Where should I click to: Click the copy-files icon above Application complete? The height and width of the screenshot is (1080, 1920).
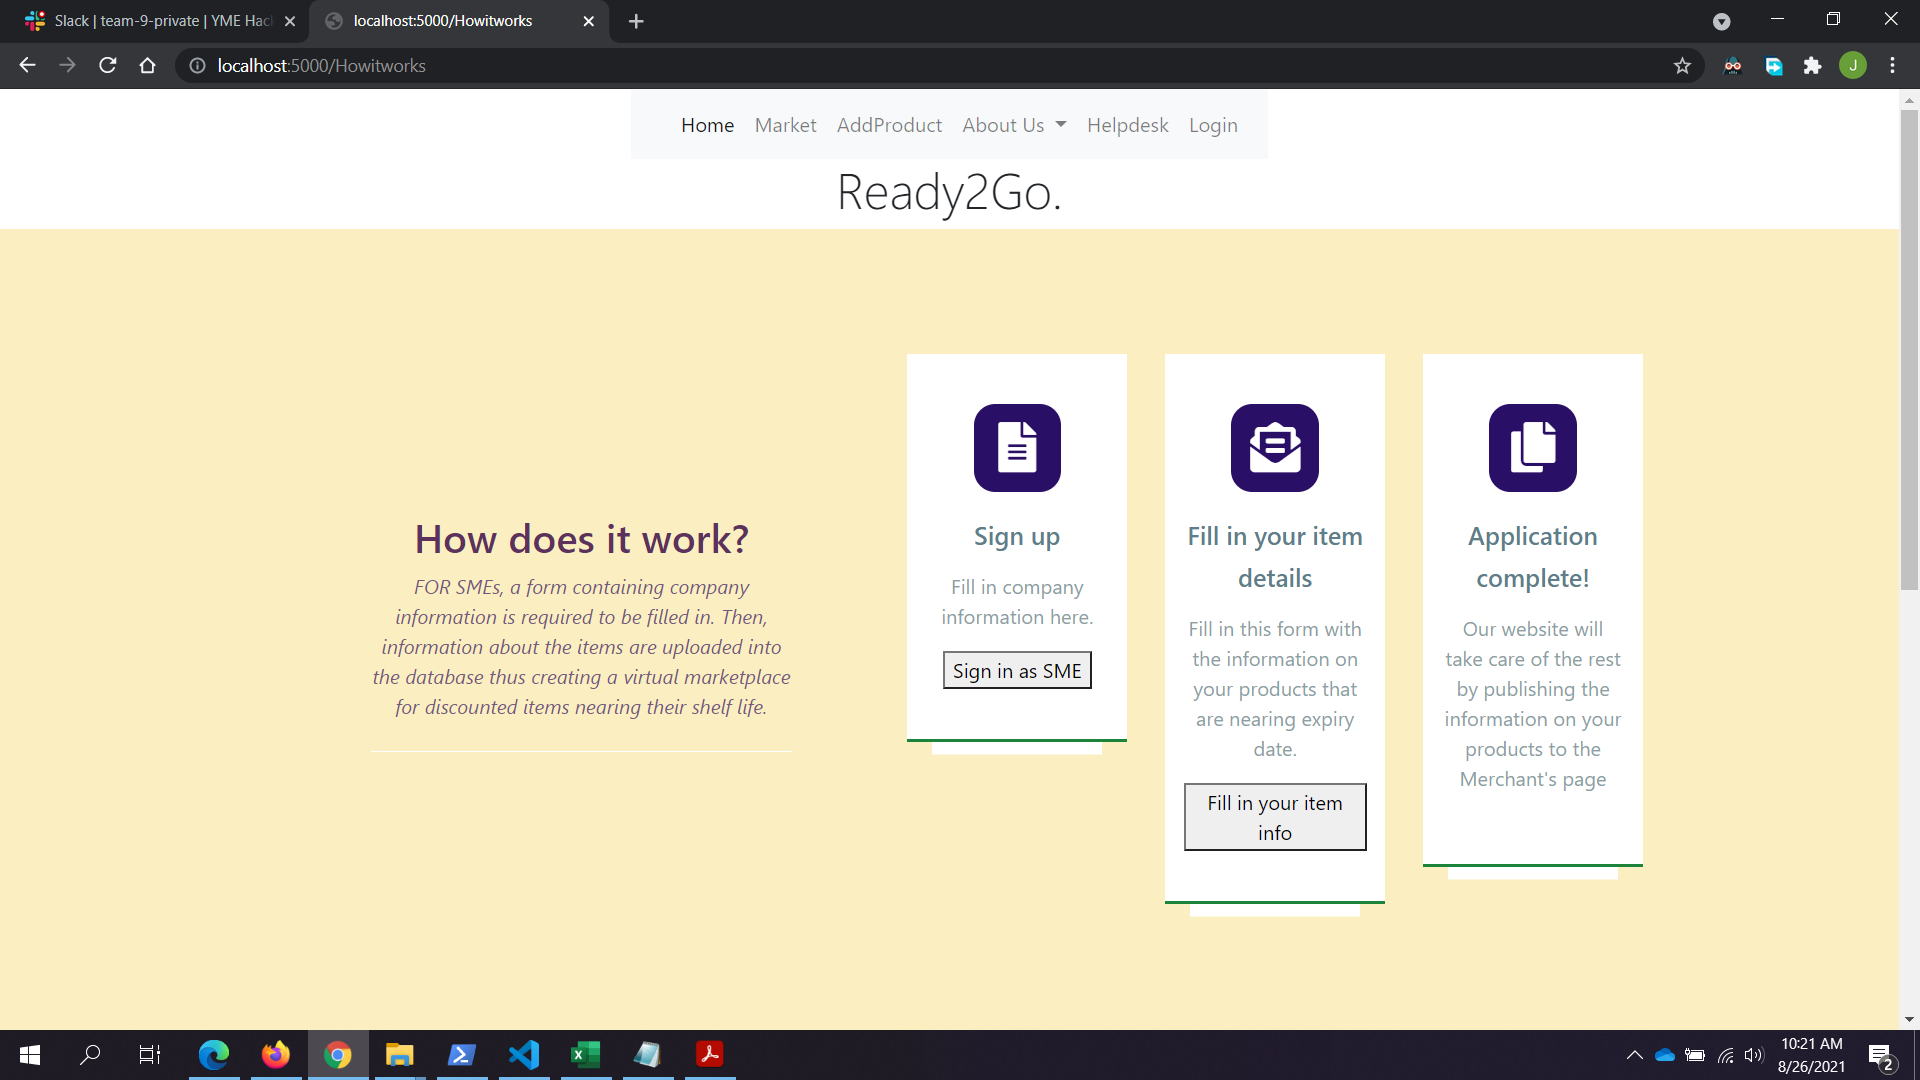click(1532, 448)
